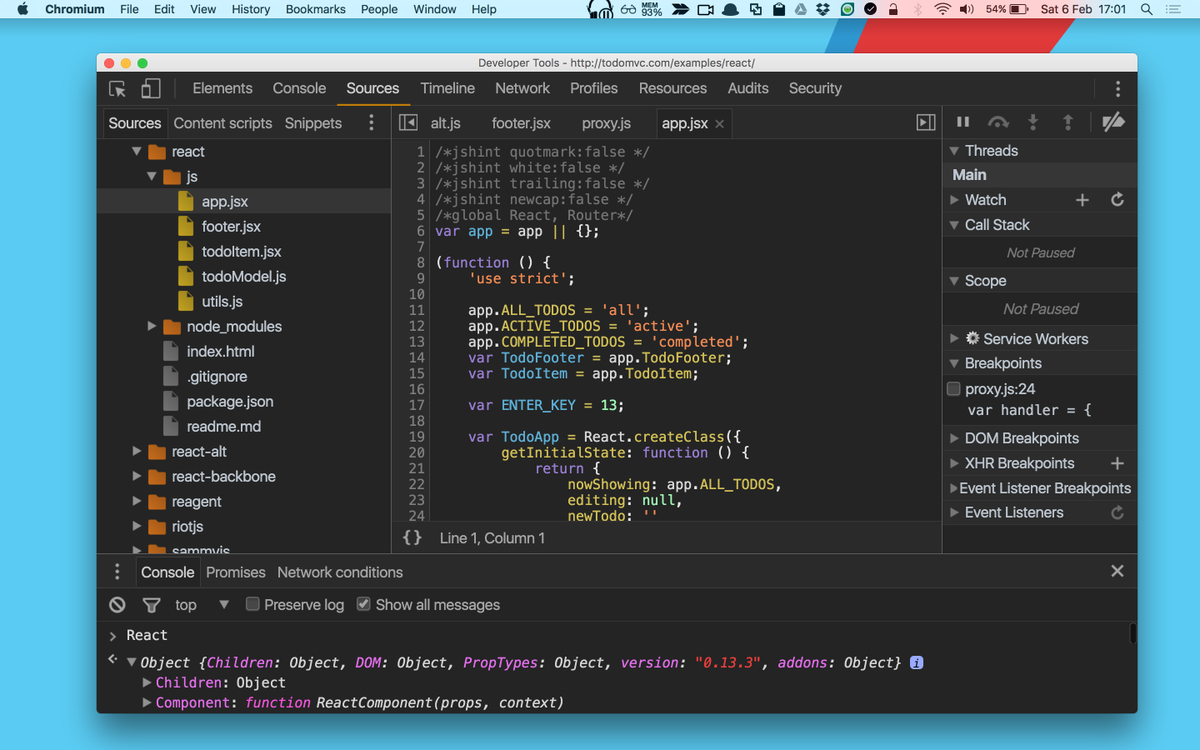Clear the console log
The width and height of the screenshot is (1200, 750).
click(117, 605)
